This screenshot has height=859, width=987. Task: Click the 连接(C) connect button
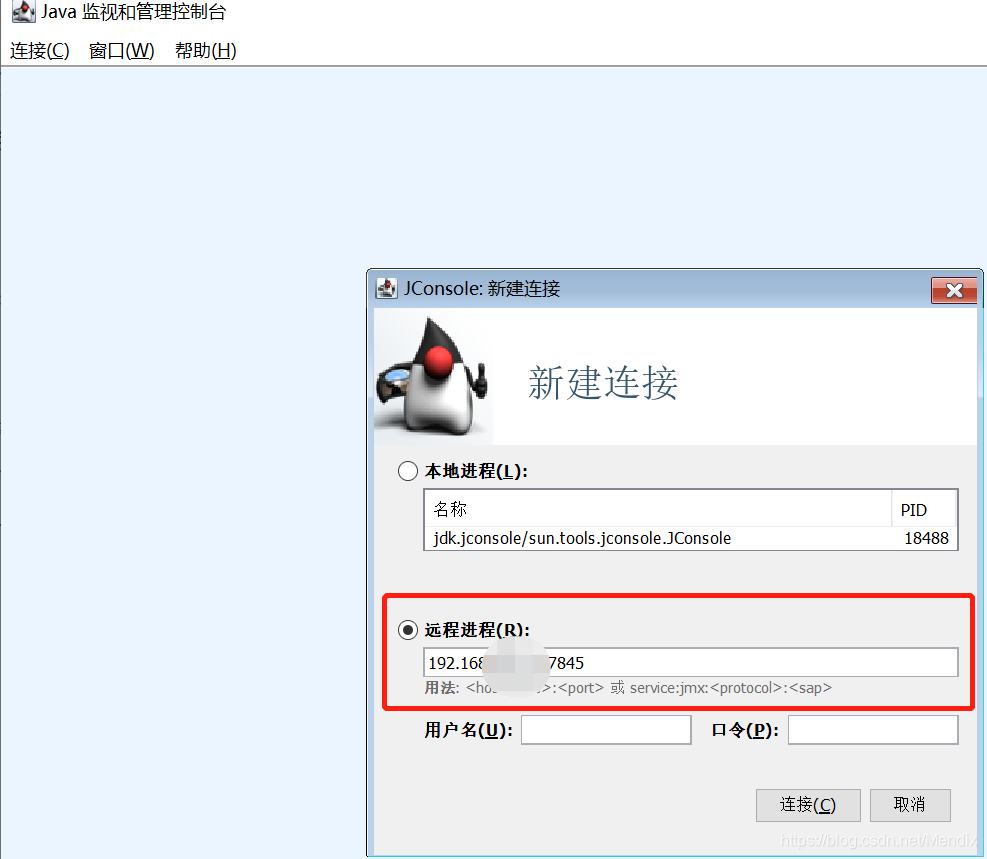[808, 805]
